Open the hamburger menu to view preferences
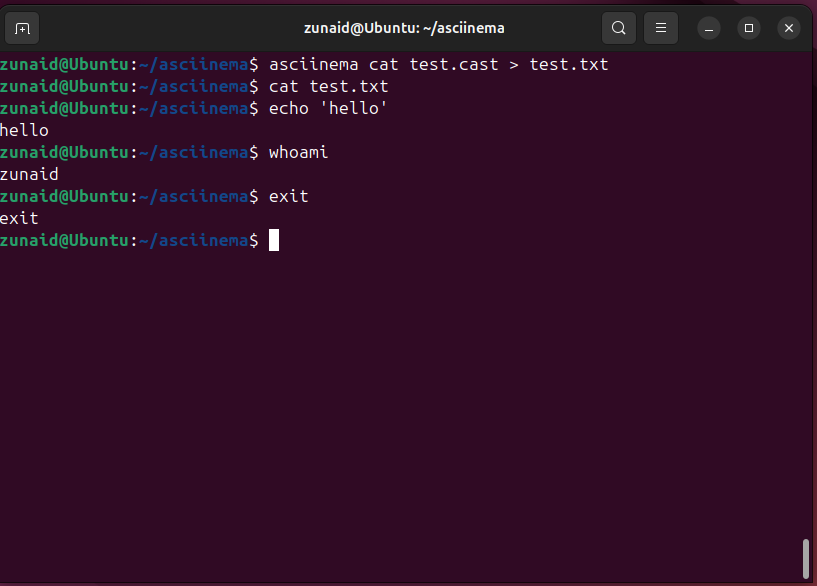Image resolution: width=817 pixels, height=586 pixels. pos(660,28)
